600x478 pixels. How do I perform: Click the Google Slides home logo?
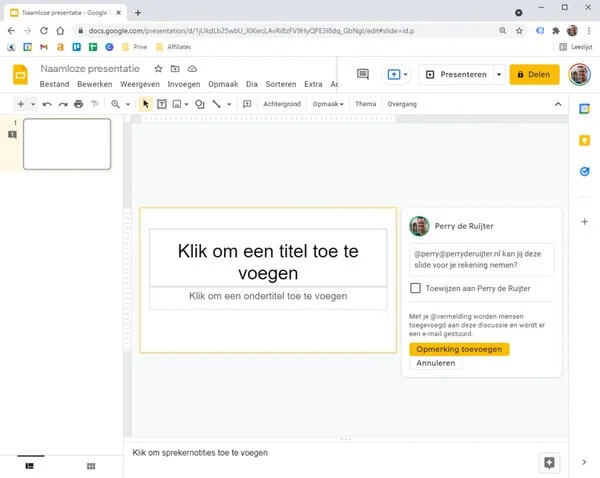(20, 74)
